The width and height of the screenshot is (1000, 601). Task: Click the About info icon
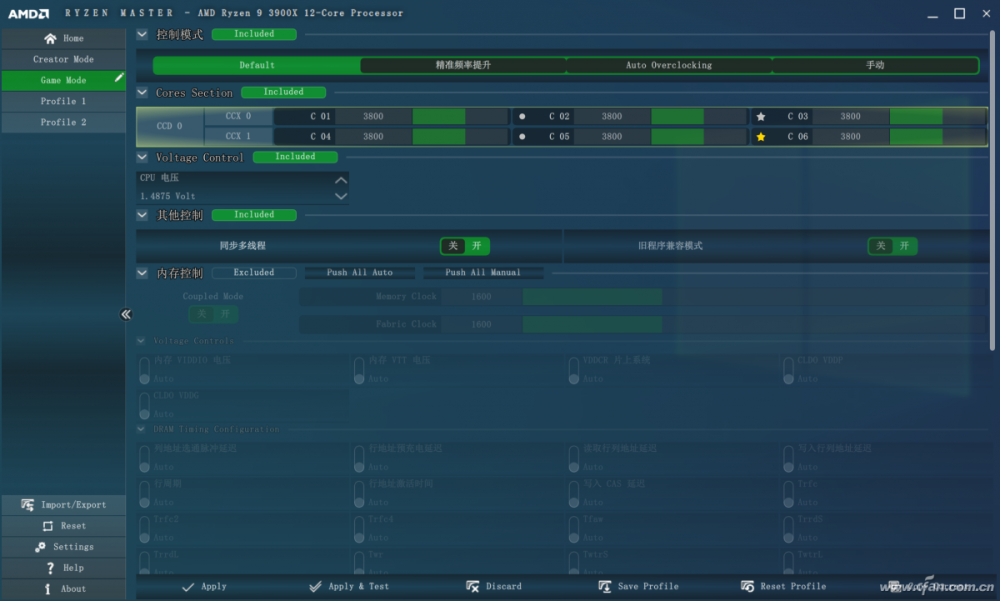tap(48, 589)
